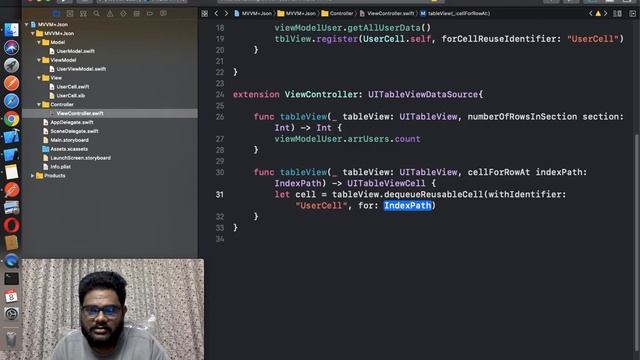Click the editor vertical scrollbar

636,243
